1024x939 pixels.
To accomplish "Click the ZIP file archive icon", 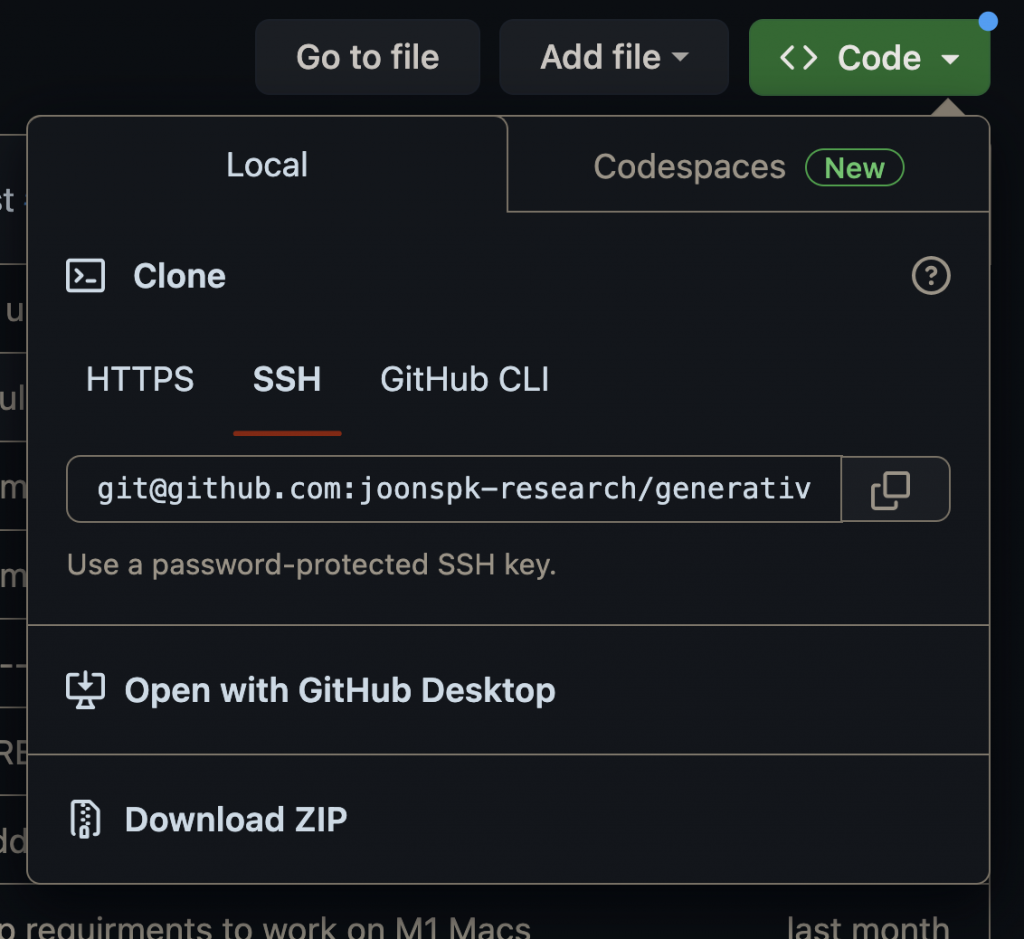I will point(85,819).
